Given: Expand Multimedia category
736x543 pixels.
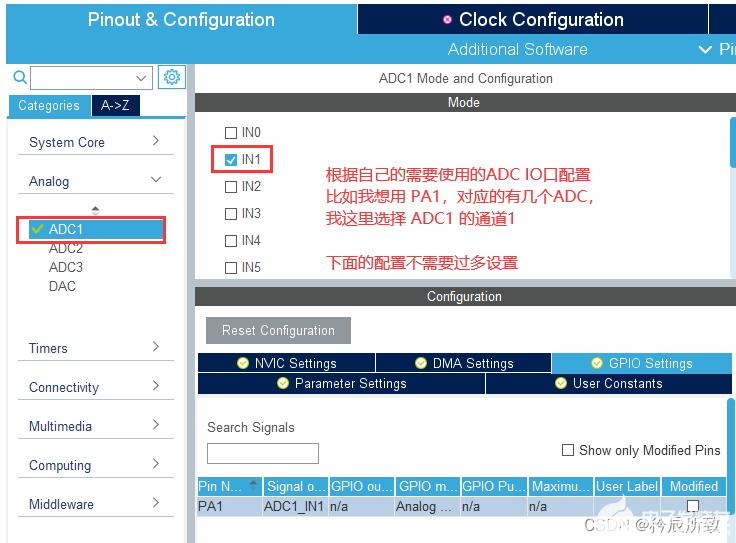Looking at the screenshot, I should [95, 426].
